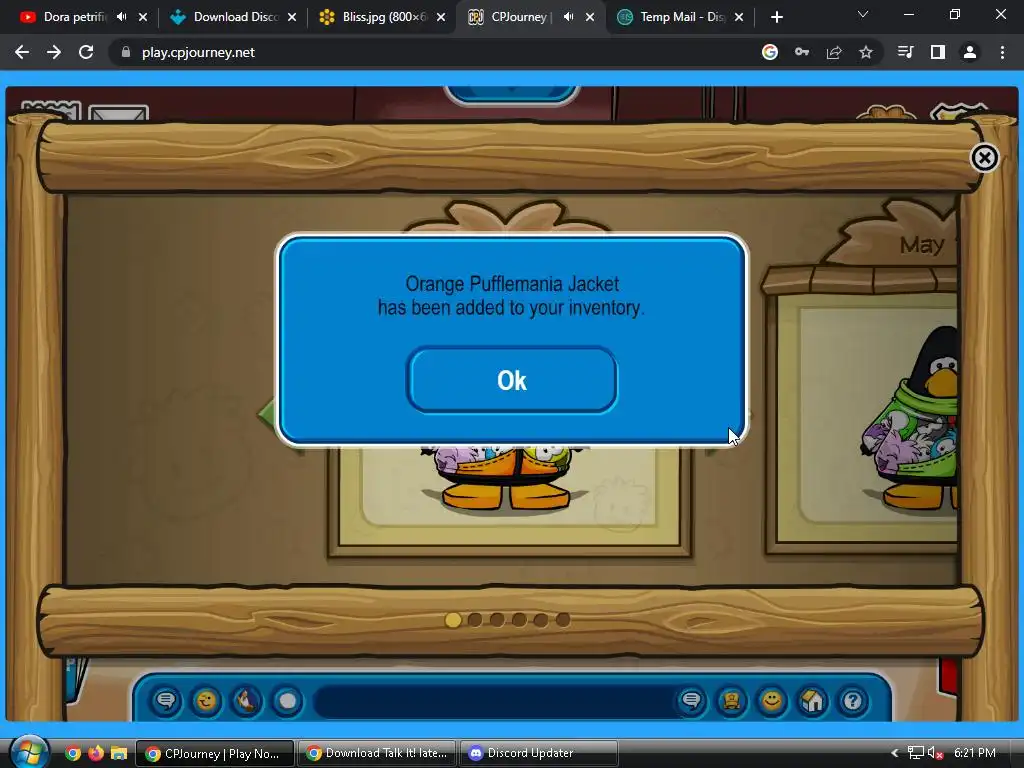1024x768 pixels.
Task: Select sixth catalog page dot
Action: tap(563, 620)
